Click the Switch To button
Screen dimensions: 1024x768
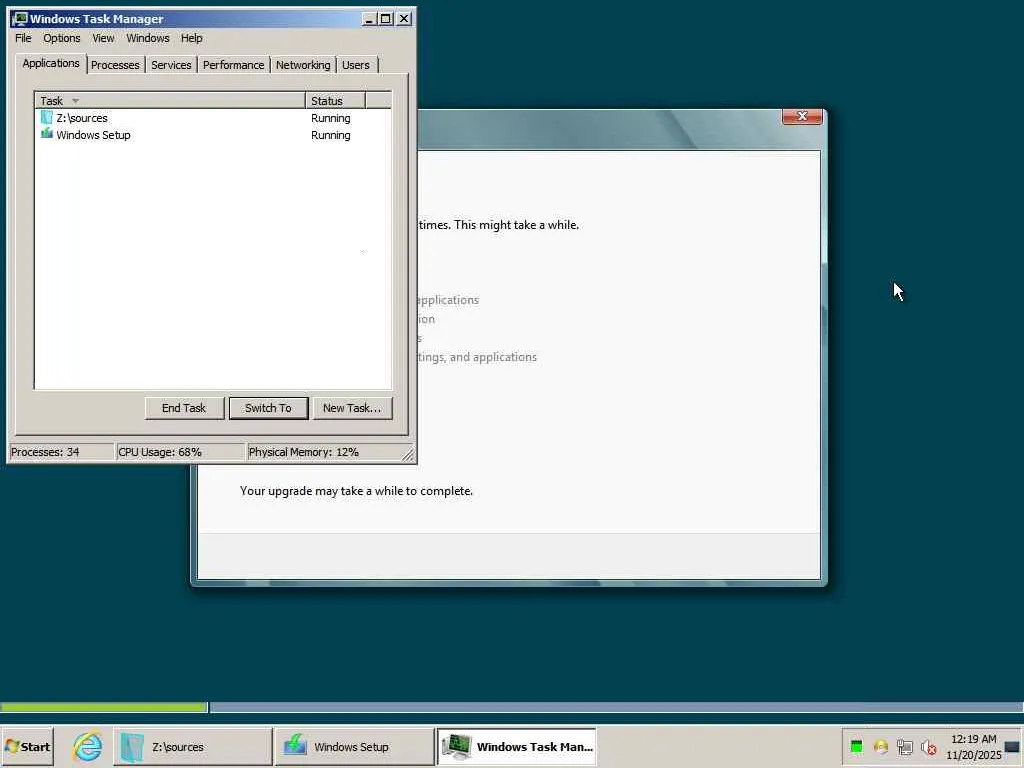[268, 408]
